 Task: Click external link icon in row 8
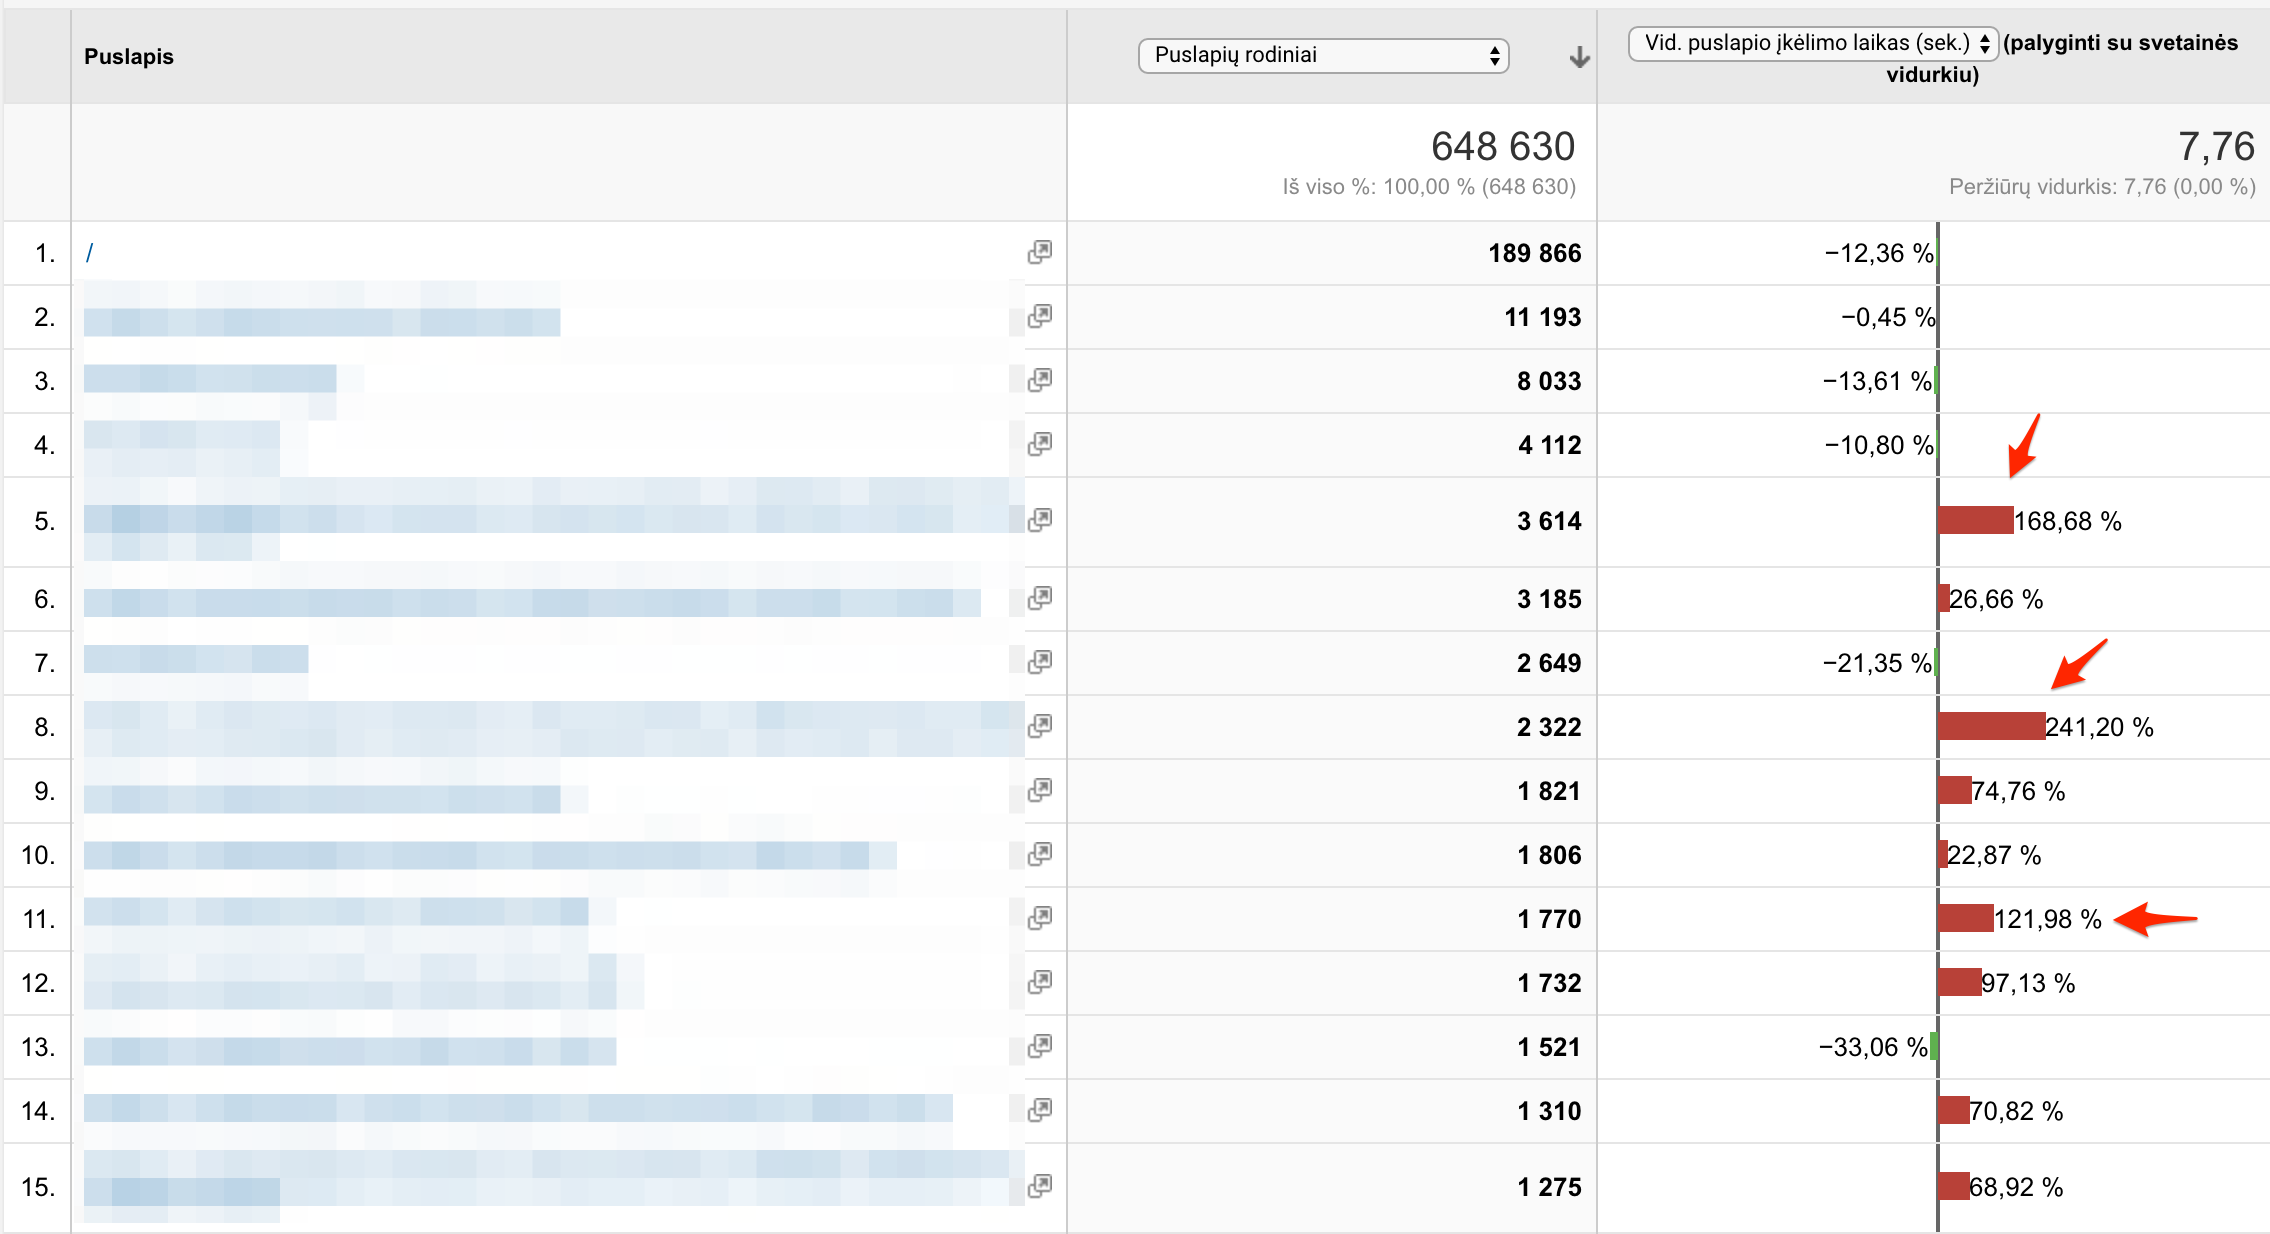1040,726
